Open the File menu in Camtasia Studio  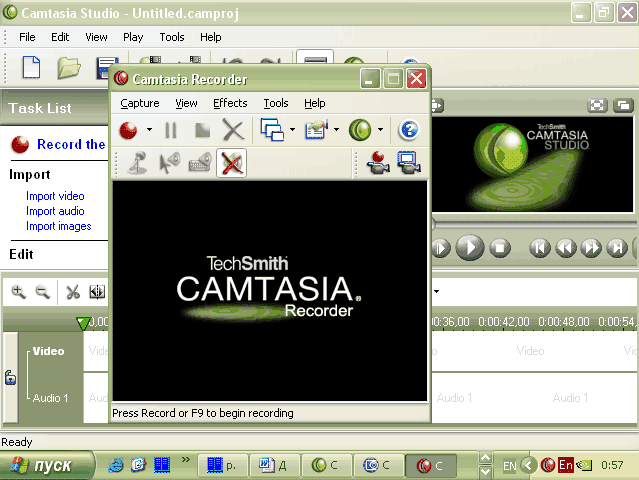[x=27, y=37]
